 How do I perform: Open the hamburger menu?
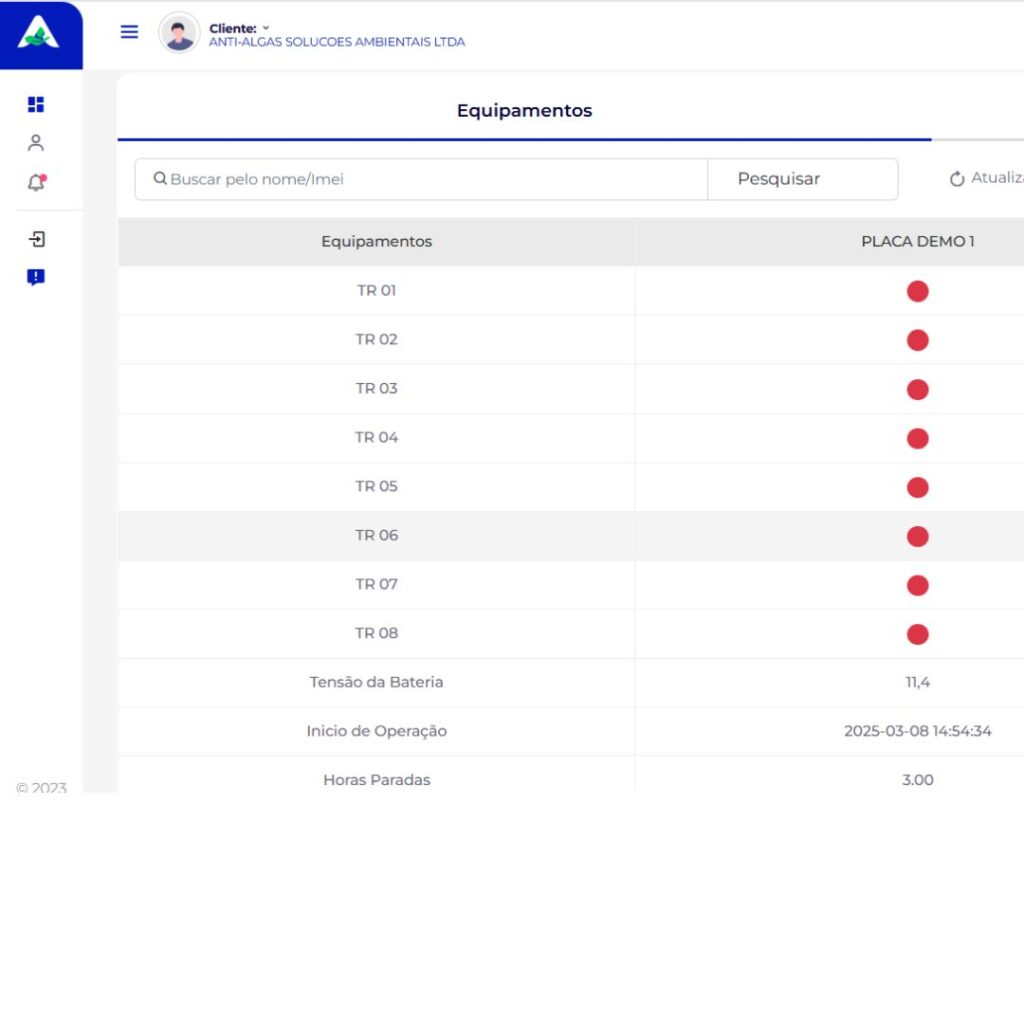pos(129,32)
